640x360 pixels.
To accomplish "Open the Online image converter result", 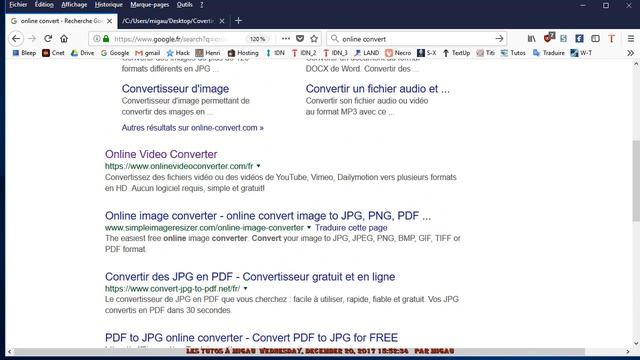I will tap(268, 216).
